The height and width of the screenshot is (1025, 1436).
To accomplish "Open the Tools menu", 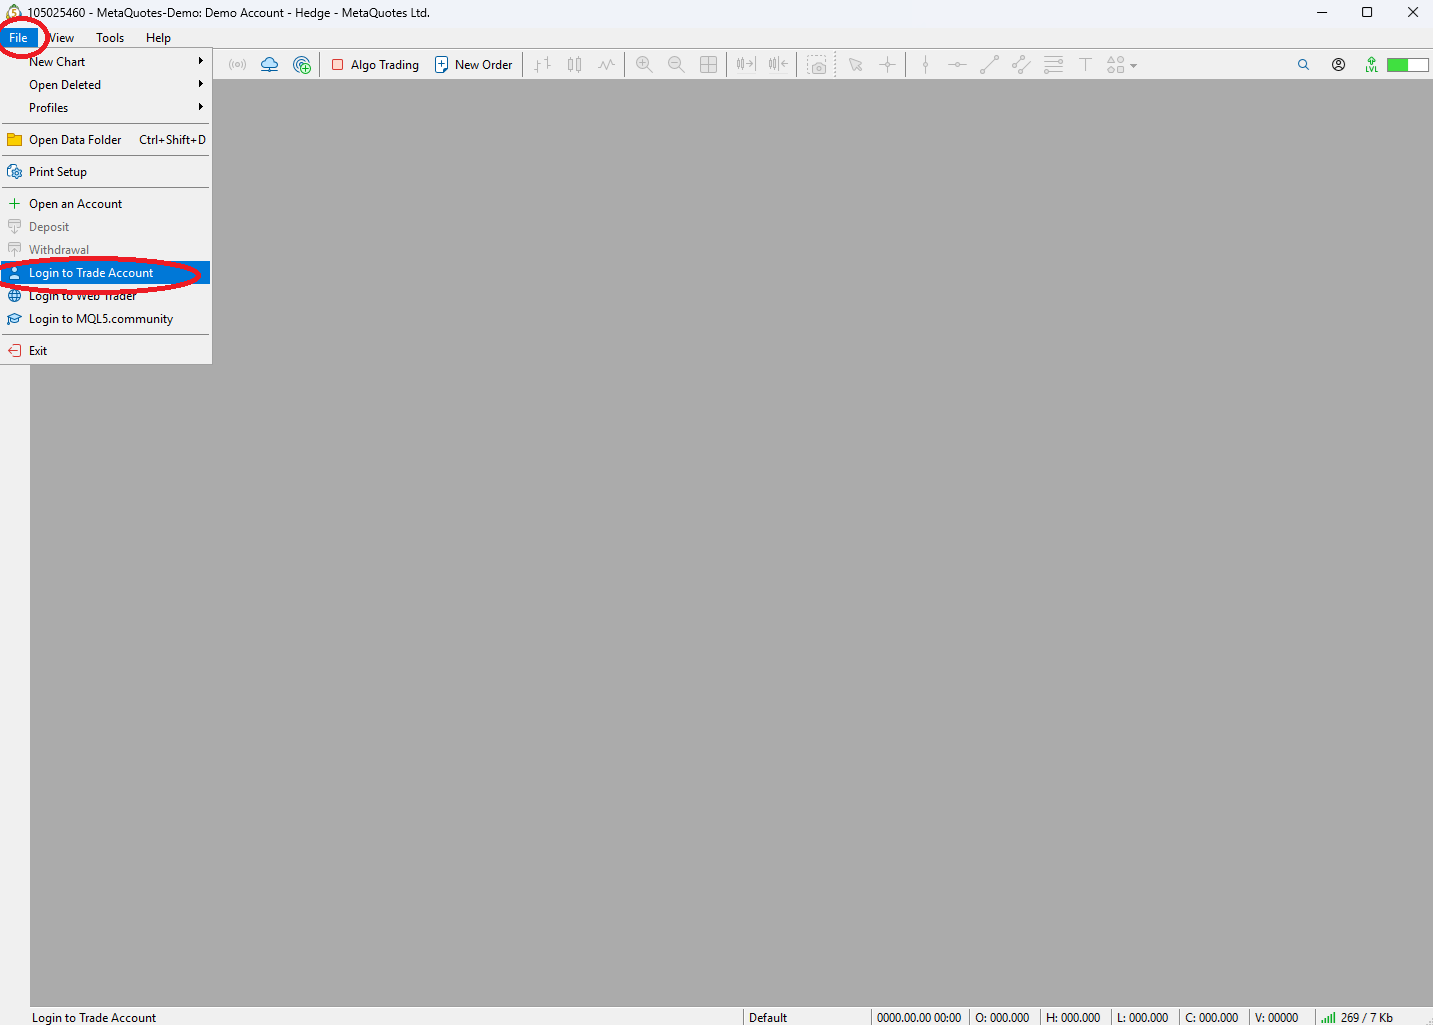I will coord(110,38).
